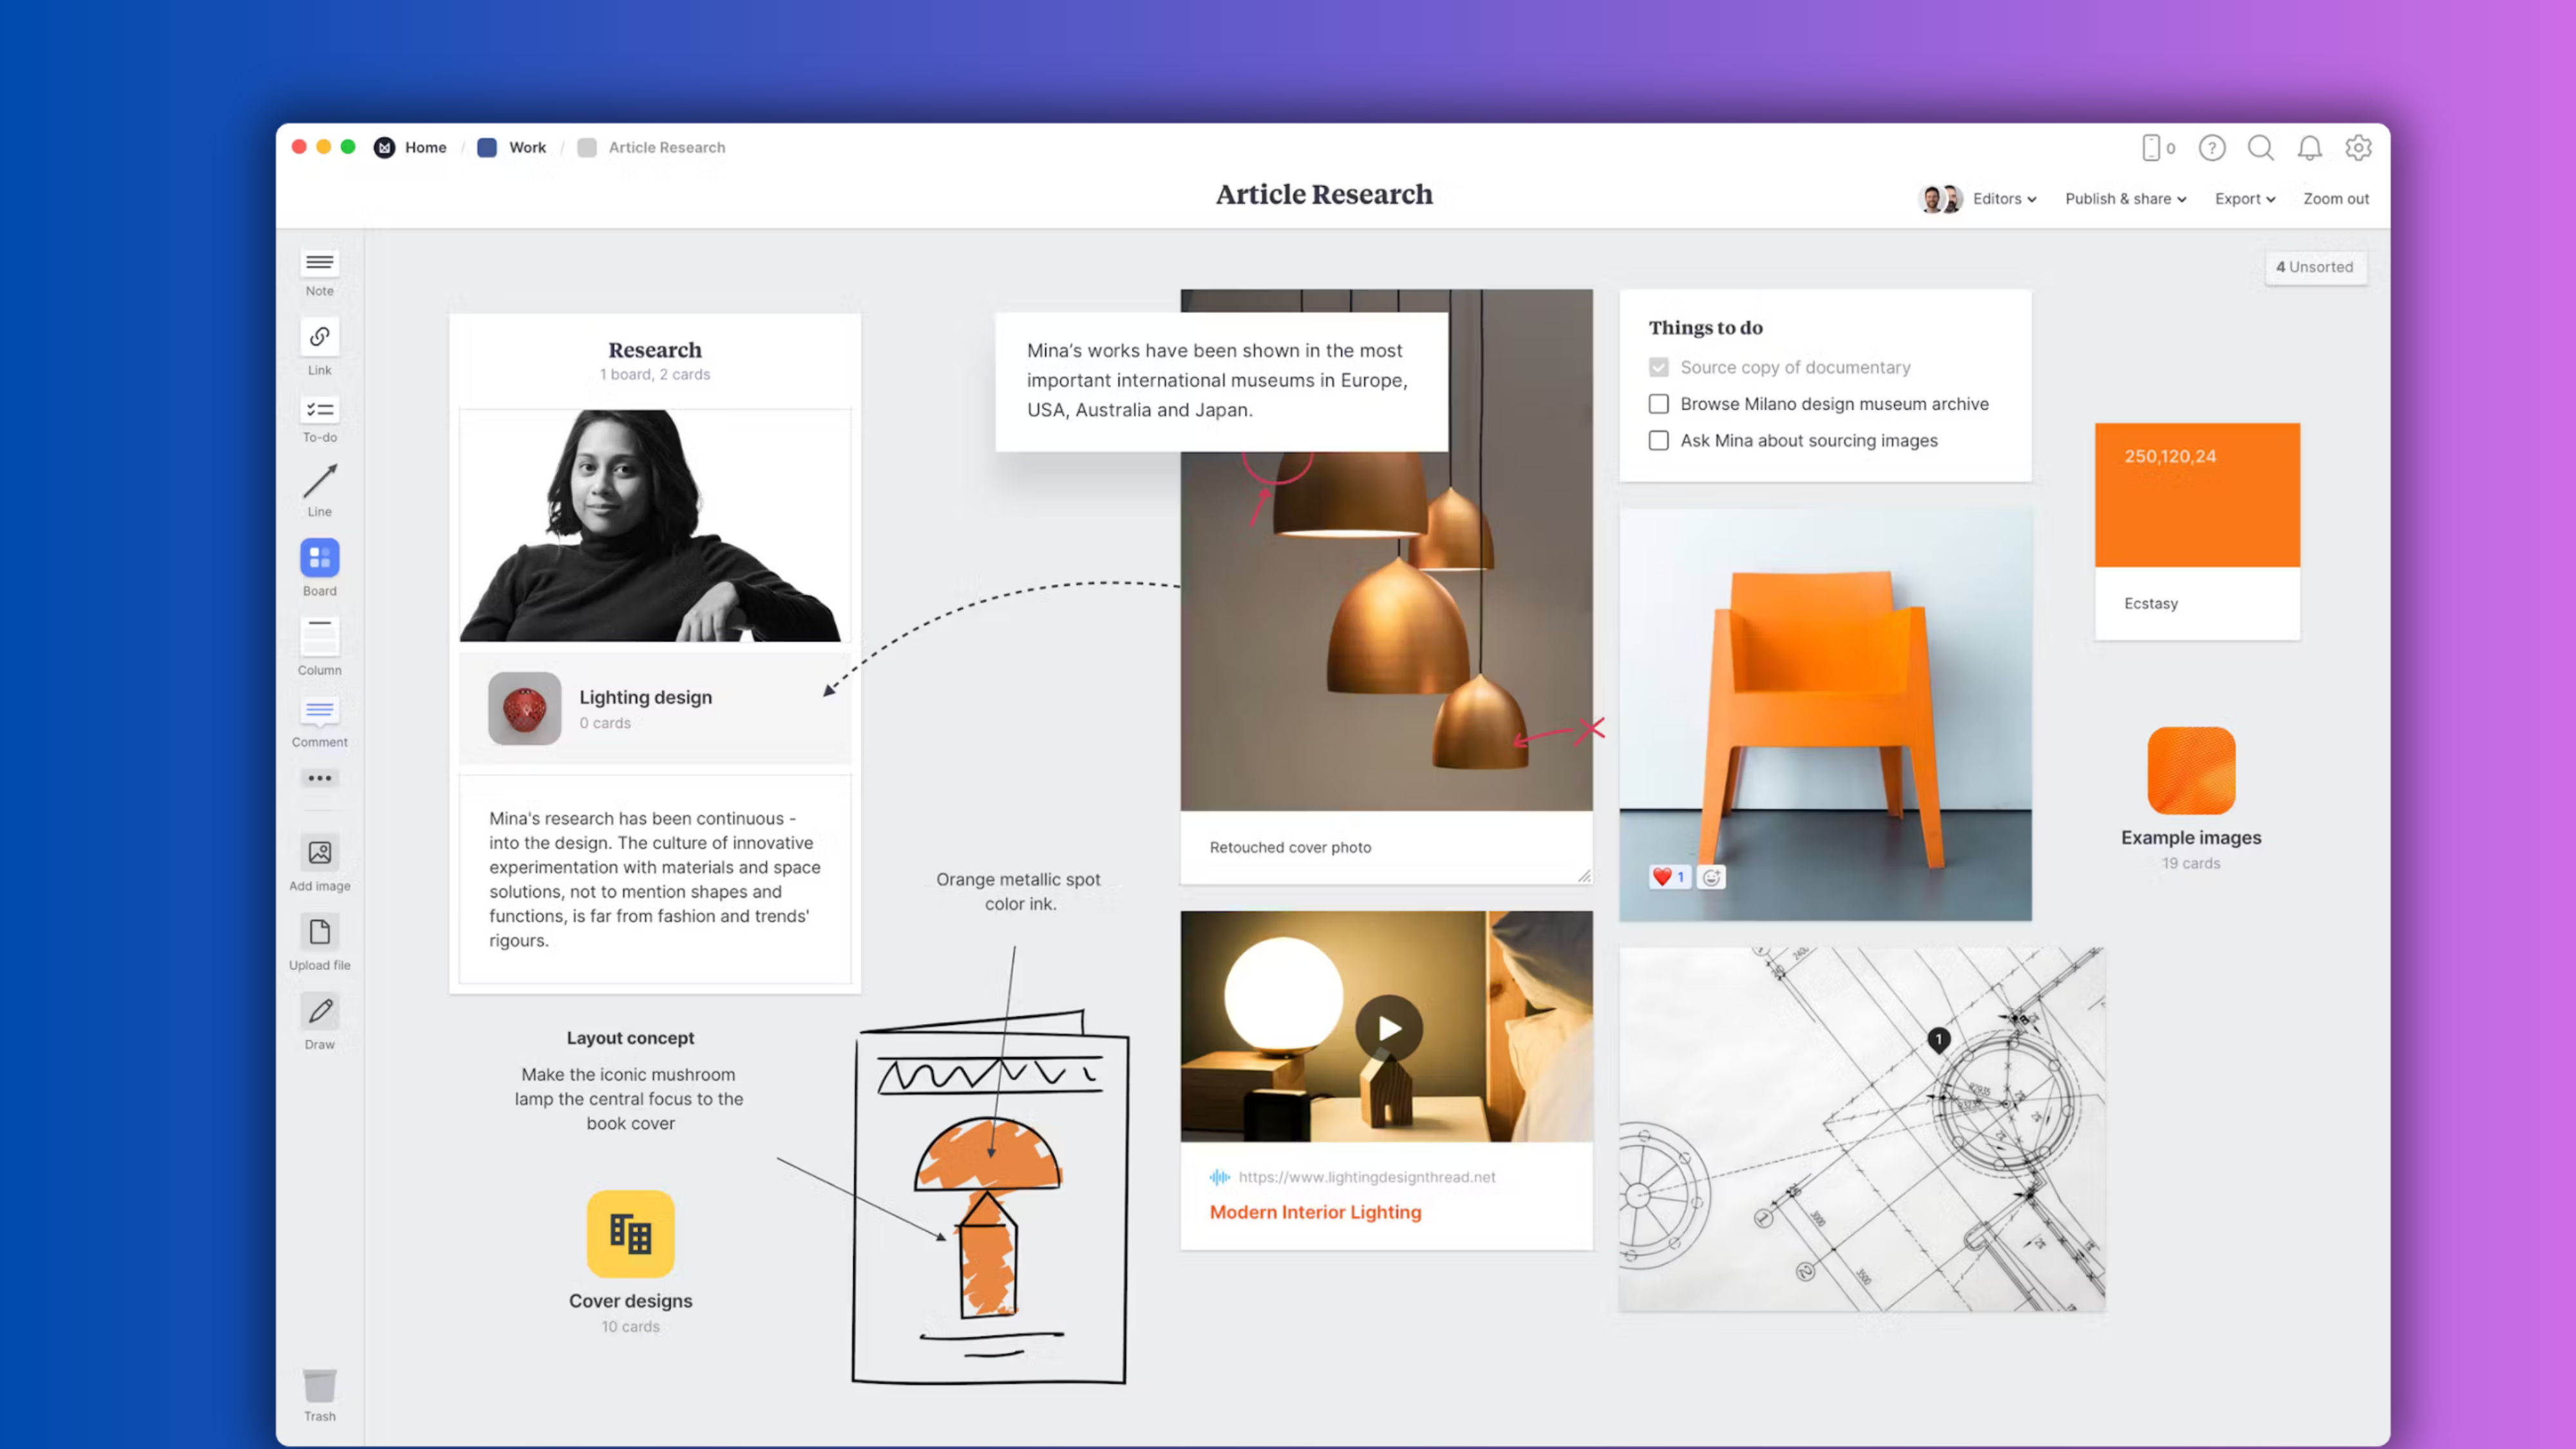Go Home via the breadcrumb
The width and height of the screenshot is (2576, 1449).
425,147
